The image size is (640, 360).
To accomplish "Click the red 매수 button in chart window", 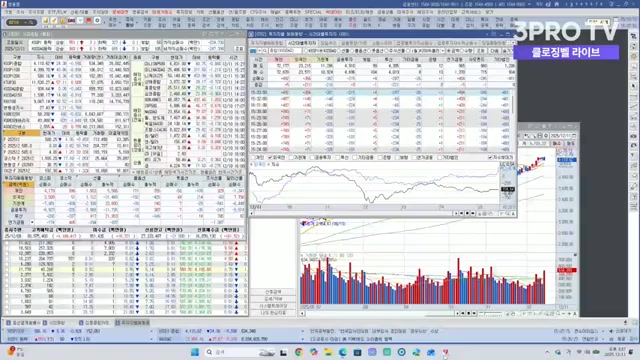I will pos(557,143).
